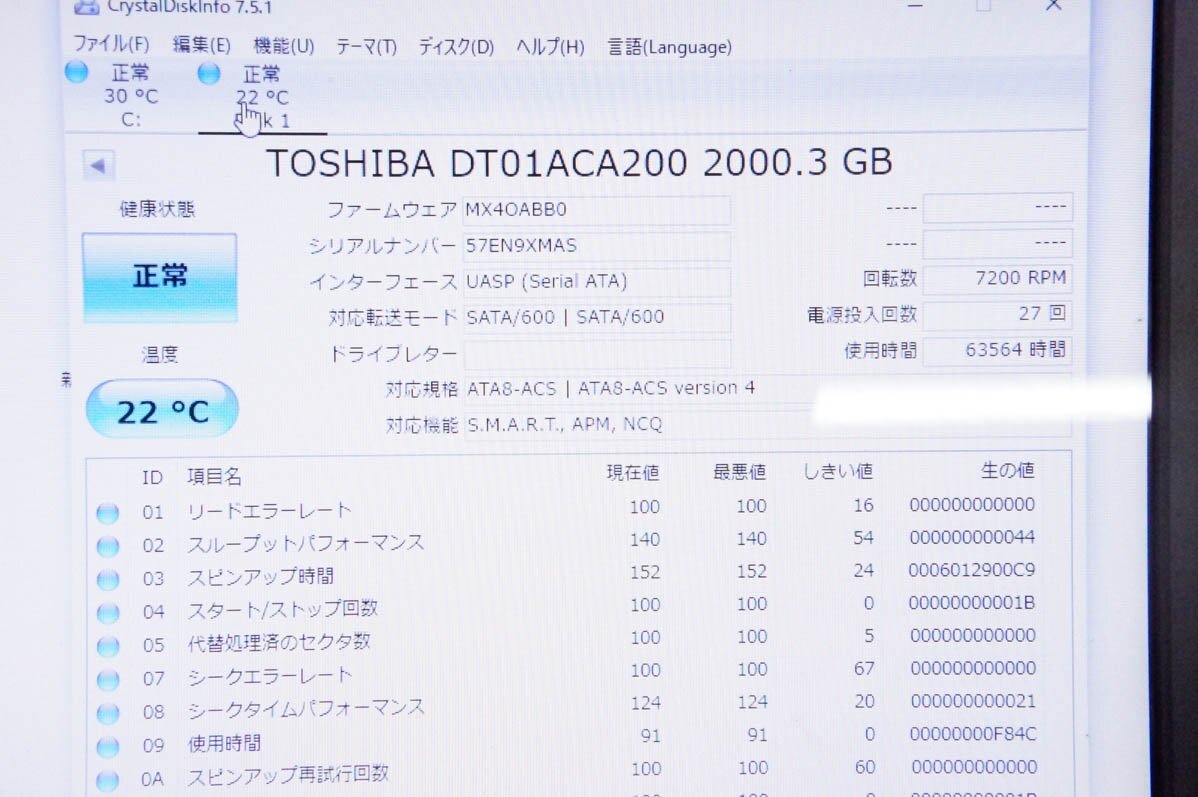Click the disk title TOSHIBA DT01ACA200 2000.3 GB
Screen dimensions: 1198x797
tap(579, 163)
